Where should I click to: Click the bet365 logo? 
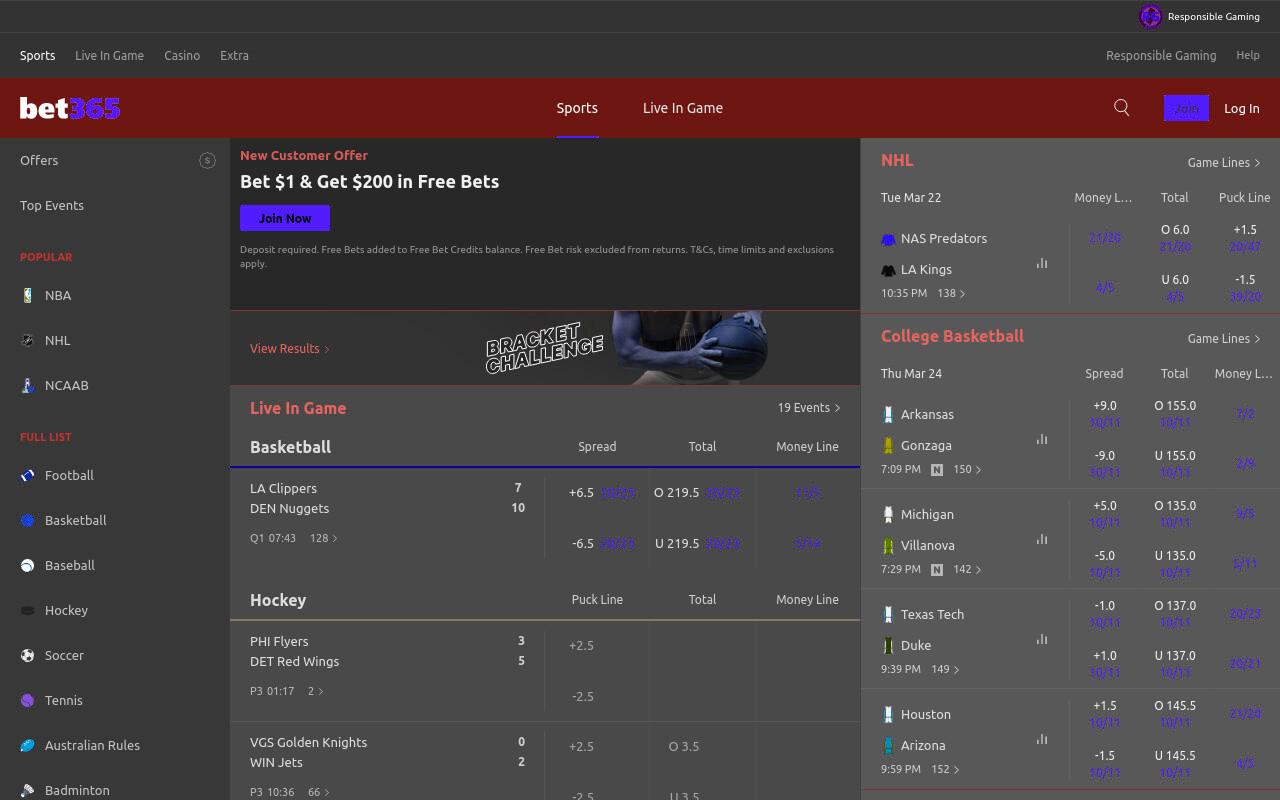[x=70, y=108]
